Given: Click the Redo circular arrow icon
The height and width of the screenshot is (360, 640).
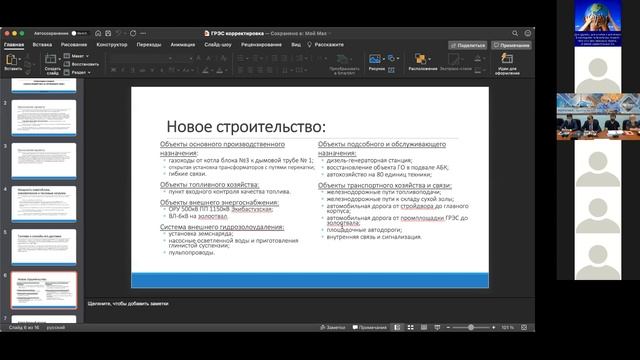Looking at the screenshot, I should [x=133, y=33].
